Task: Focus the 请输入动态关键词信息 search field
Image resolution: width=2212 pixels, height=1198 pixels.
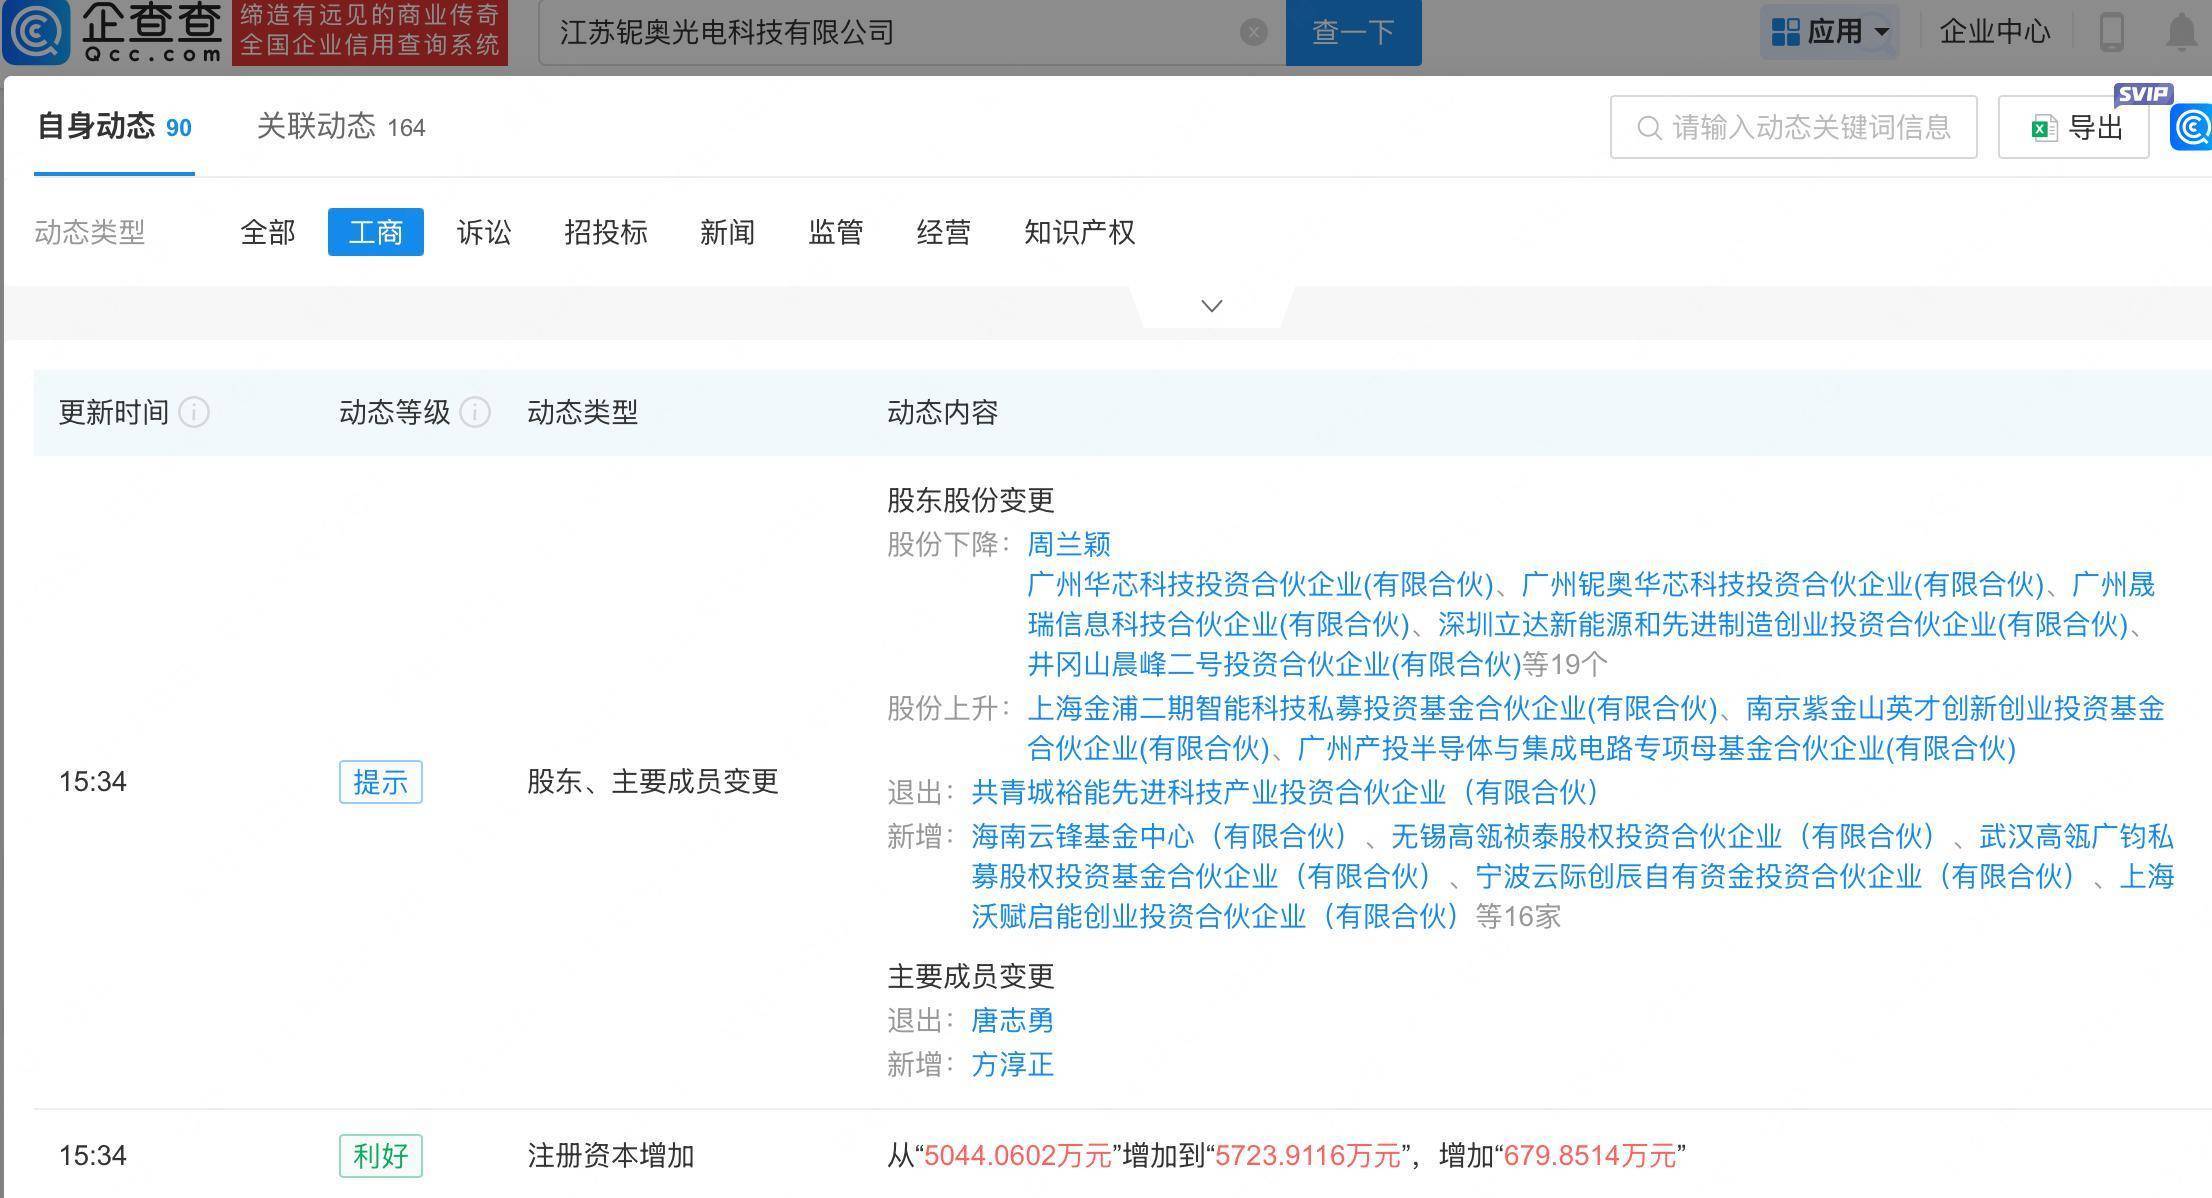Action: (1794, 127)
